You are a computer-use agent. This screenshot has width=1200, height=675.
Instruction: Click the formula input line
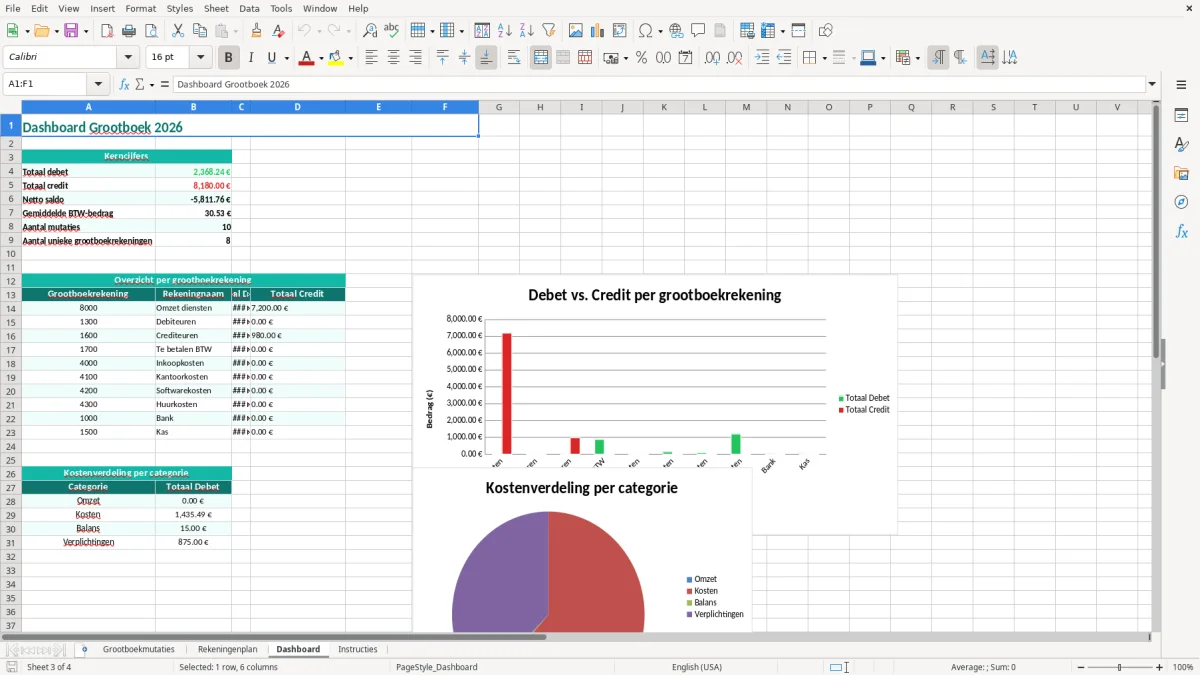[x=659, y=84]
